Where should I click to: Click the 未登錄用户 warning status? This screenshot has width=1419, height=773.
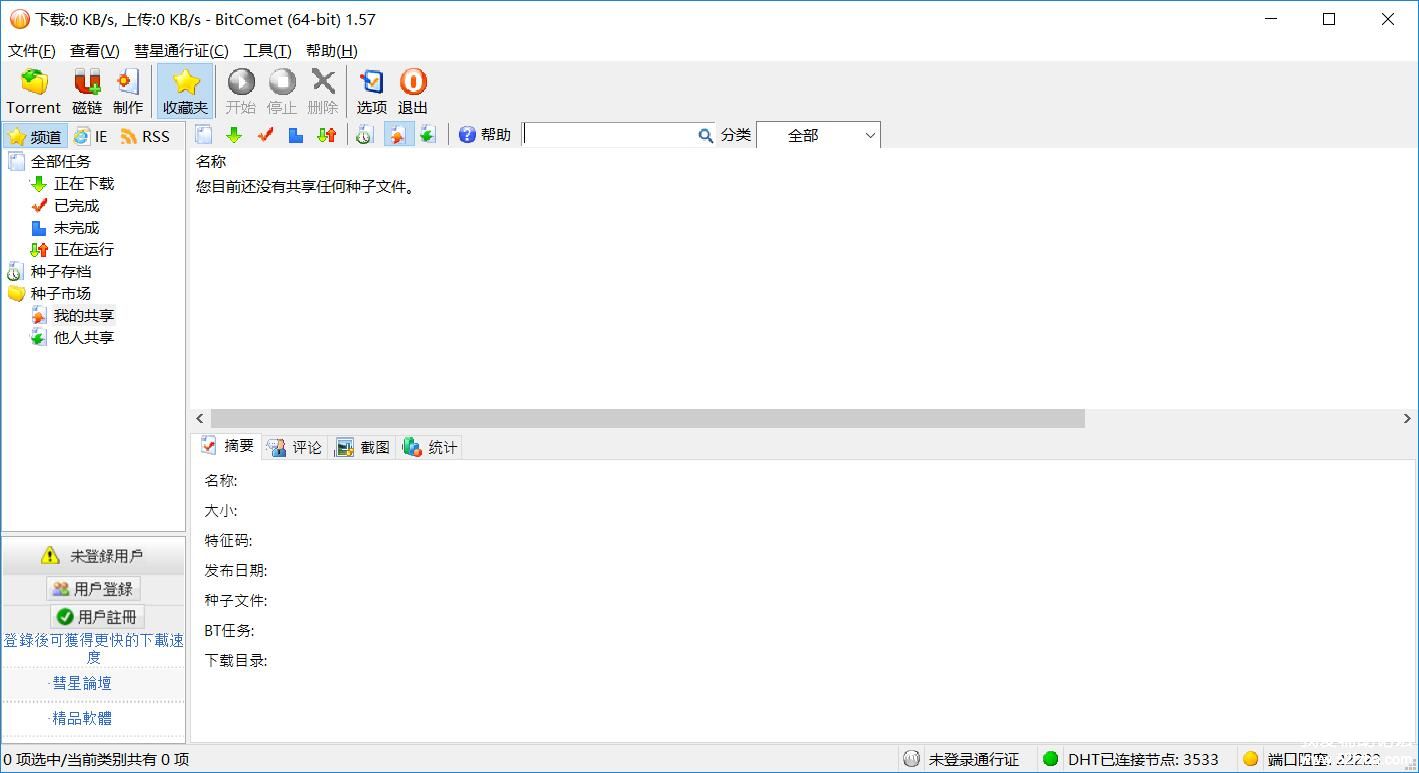tap(93, 556)
